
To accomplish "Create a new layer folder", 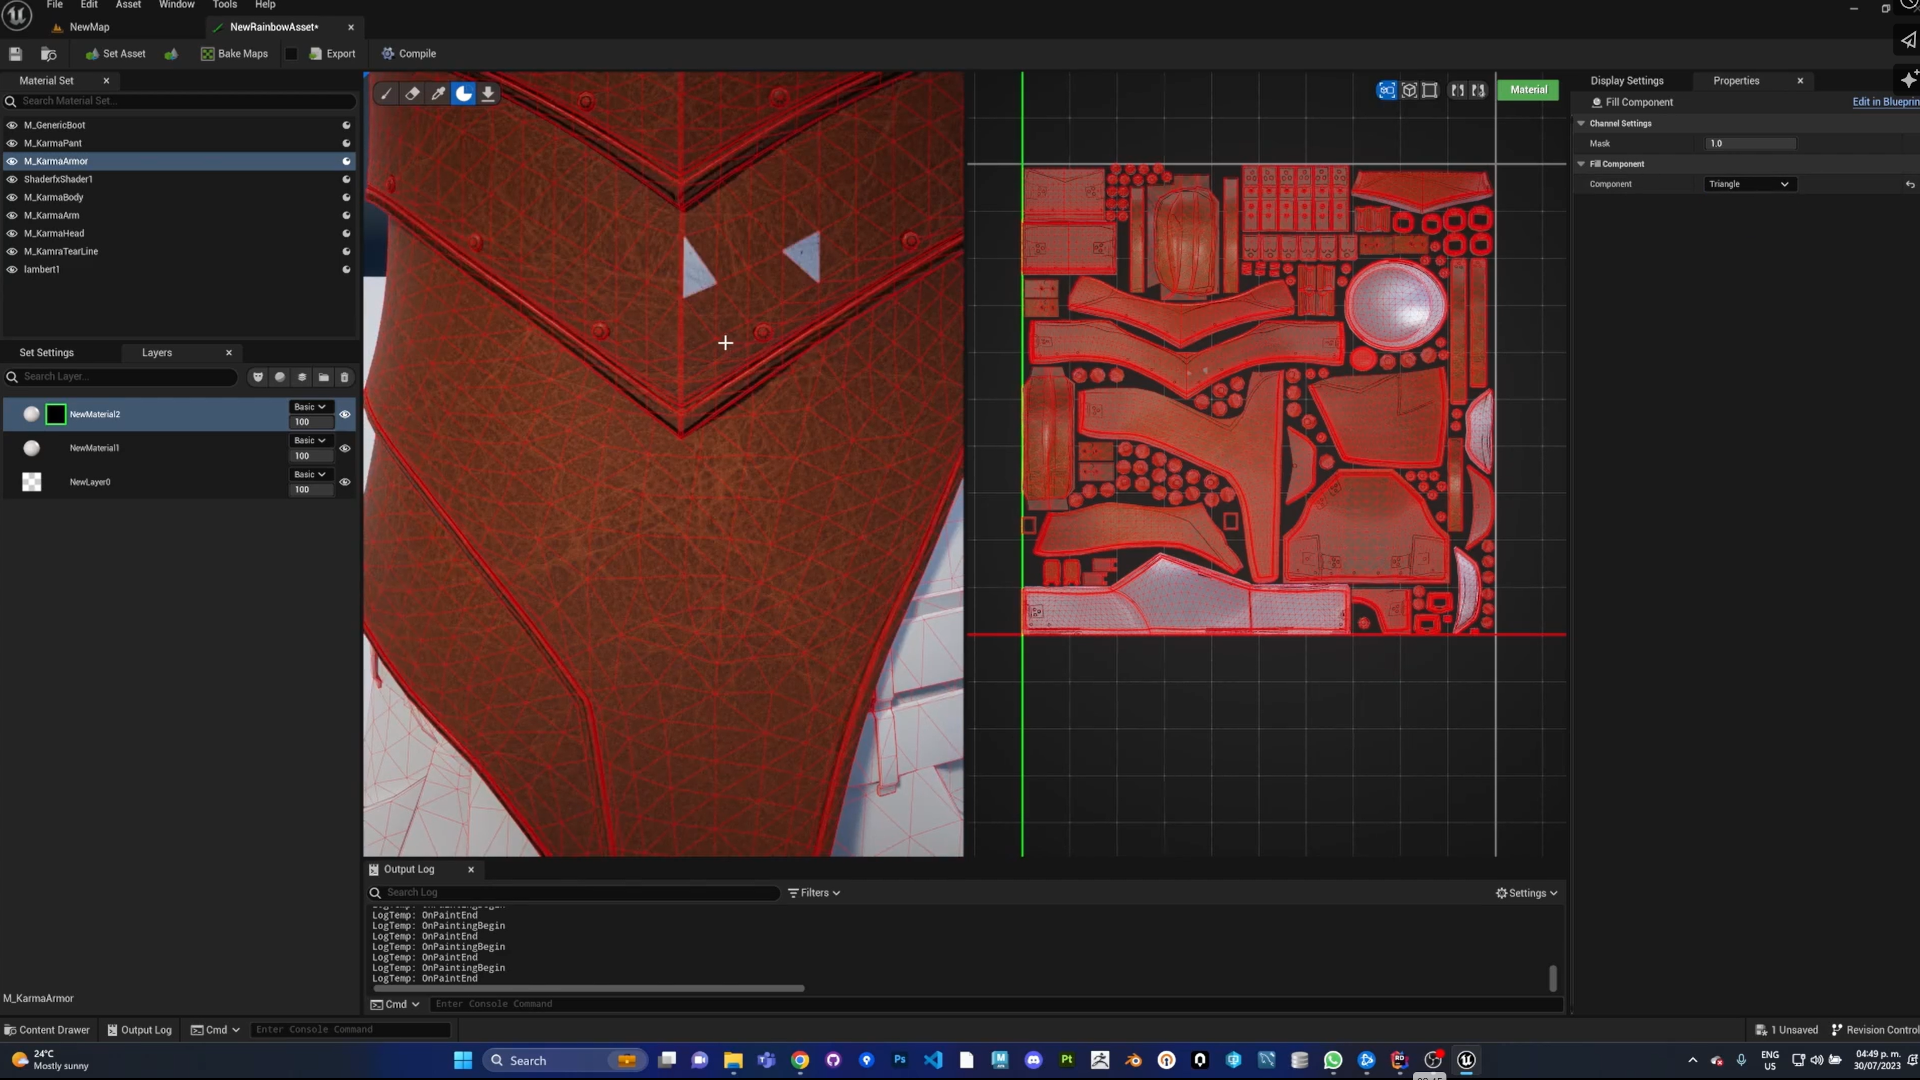I will tap(323, 377).
